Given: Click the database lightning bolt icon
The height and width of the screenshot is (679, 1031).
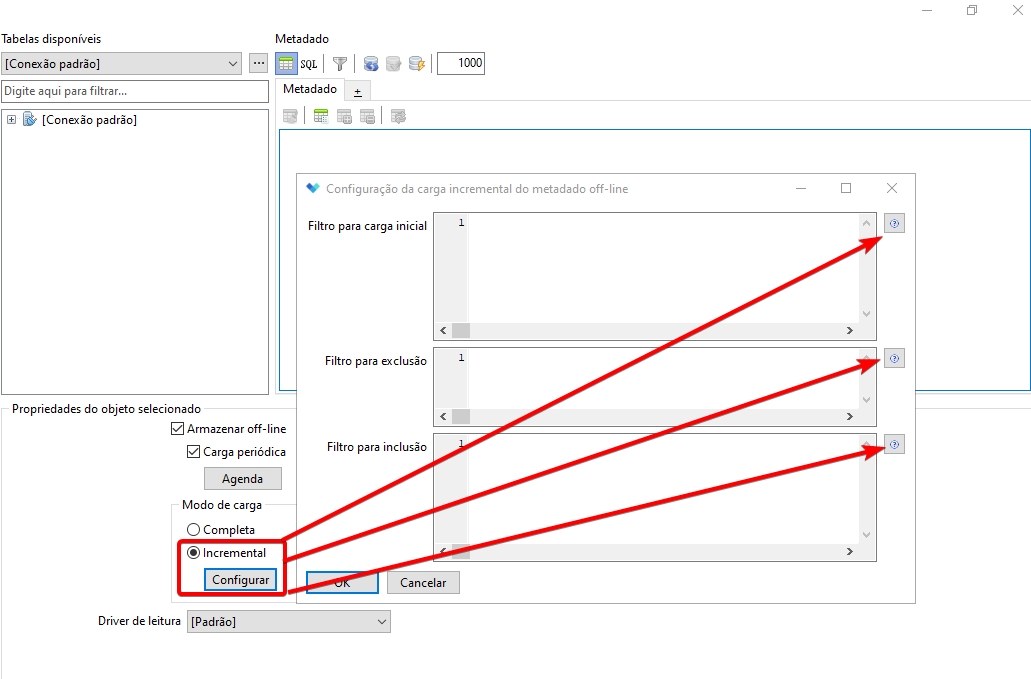Looking at the screenshot, I should (417, 63).
